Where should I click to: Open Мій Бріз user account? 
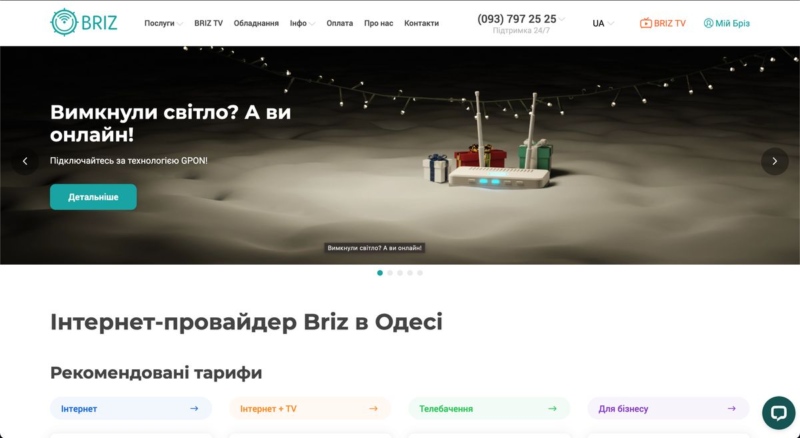point(726,23)
